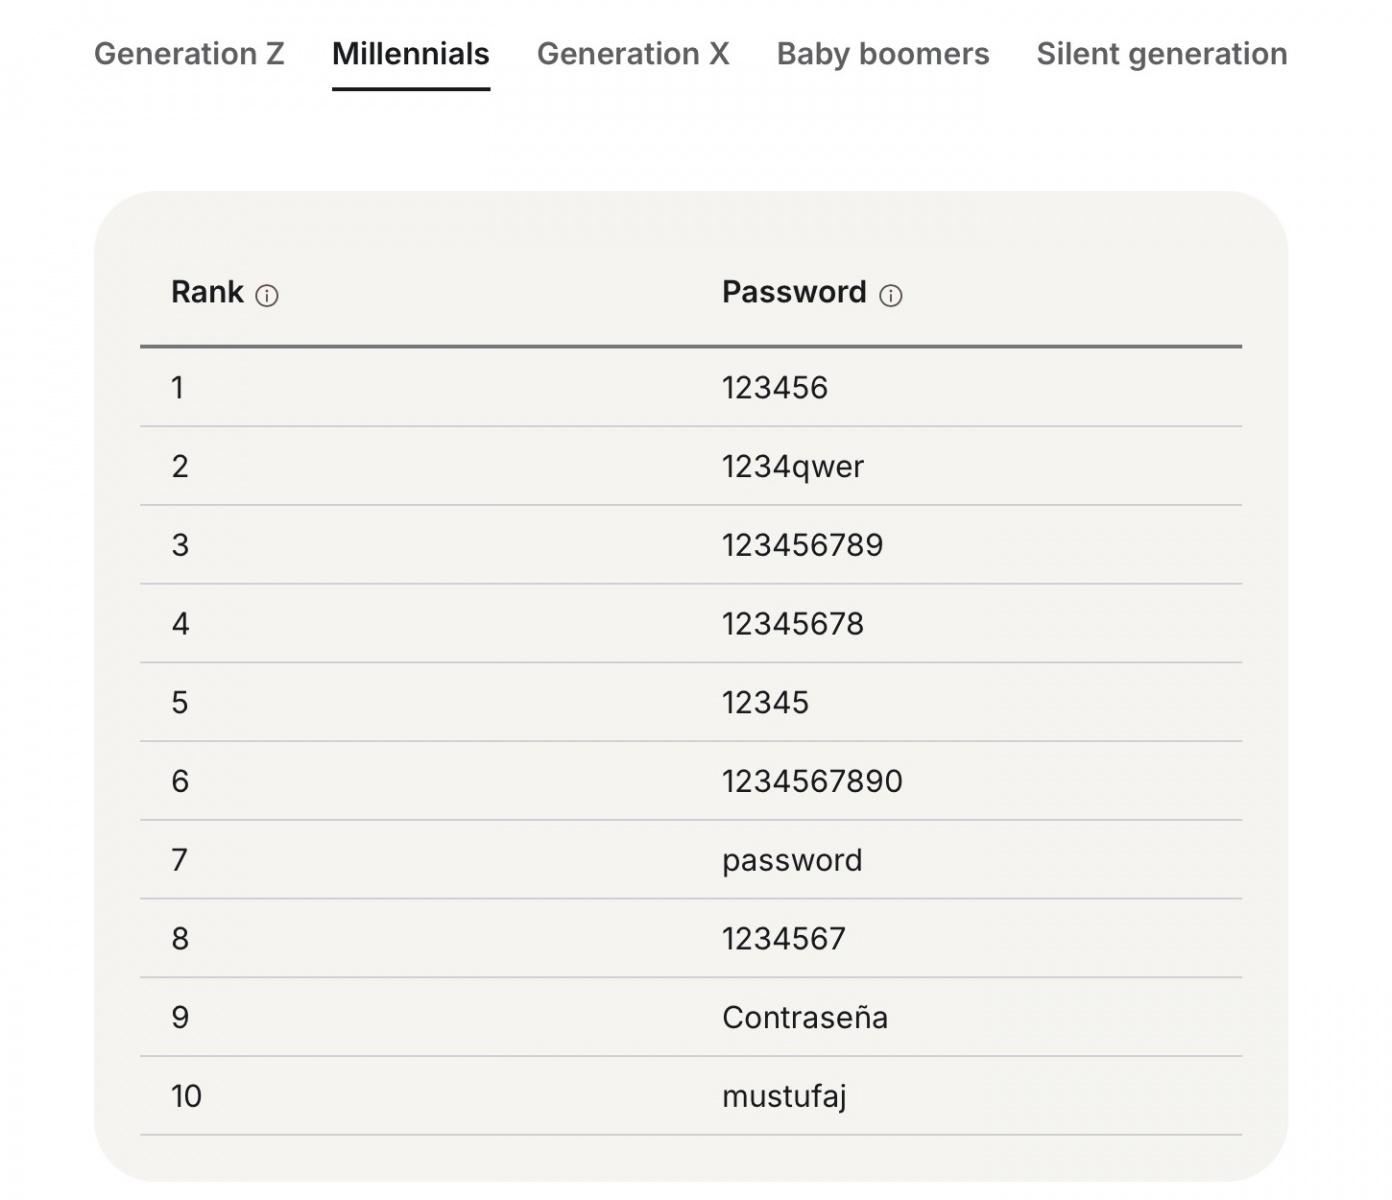The height and width of the screenshot is (1200, 1392).
Task: Click the 1234qwer password cell
Action: tap(793, 467)
